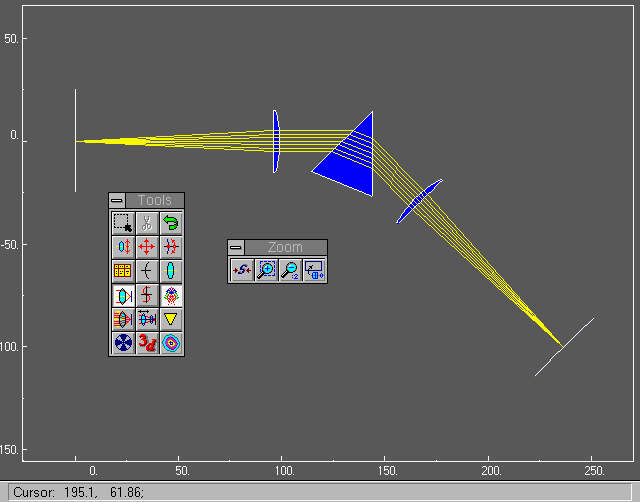This screenshot has height=502, width=640.
Task: Select the single curved surface tool
Action: coord(147,271)
